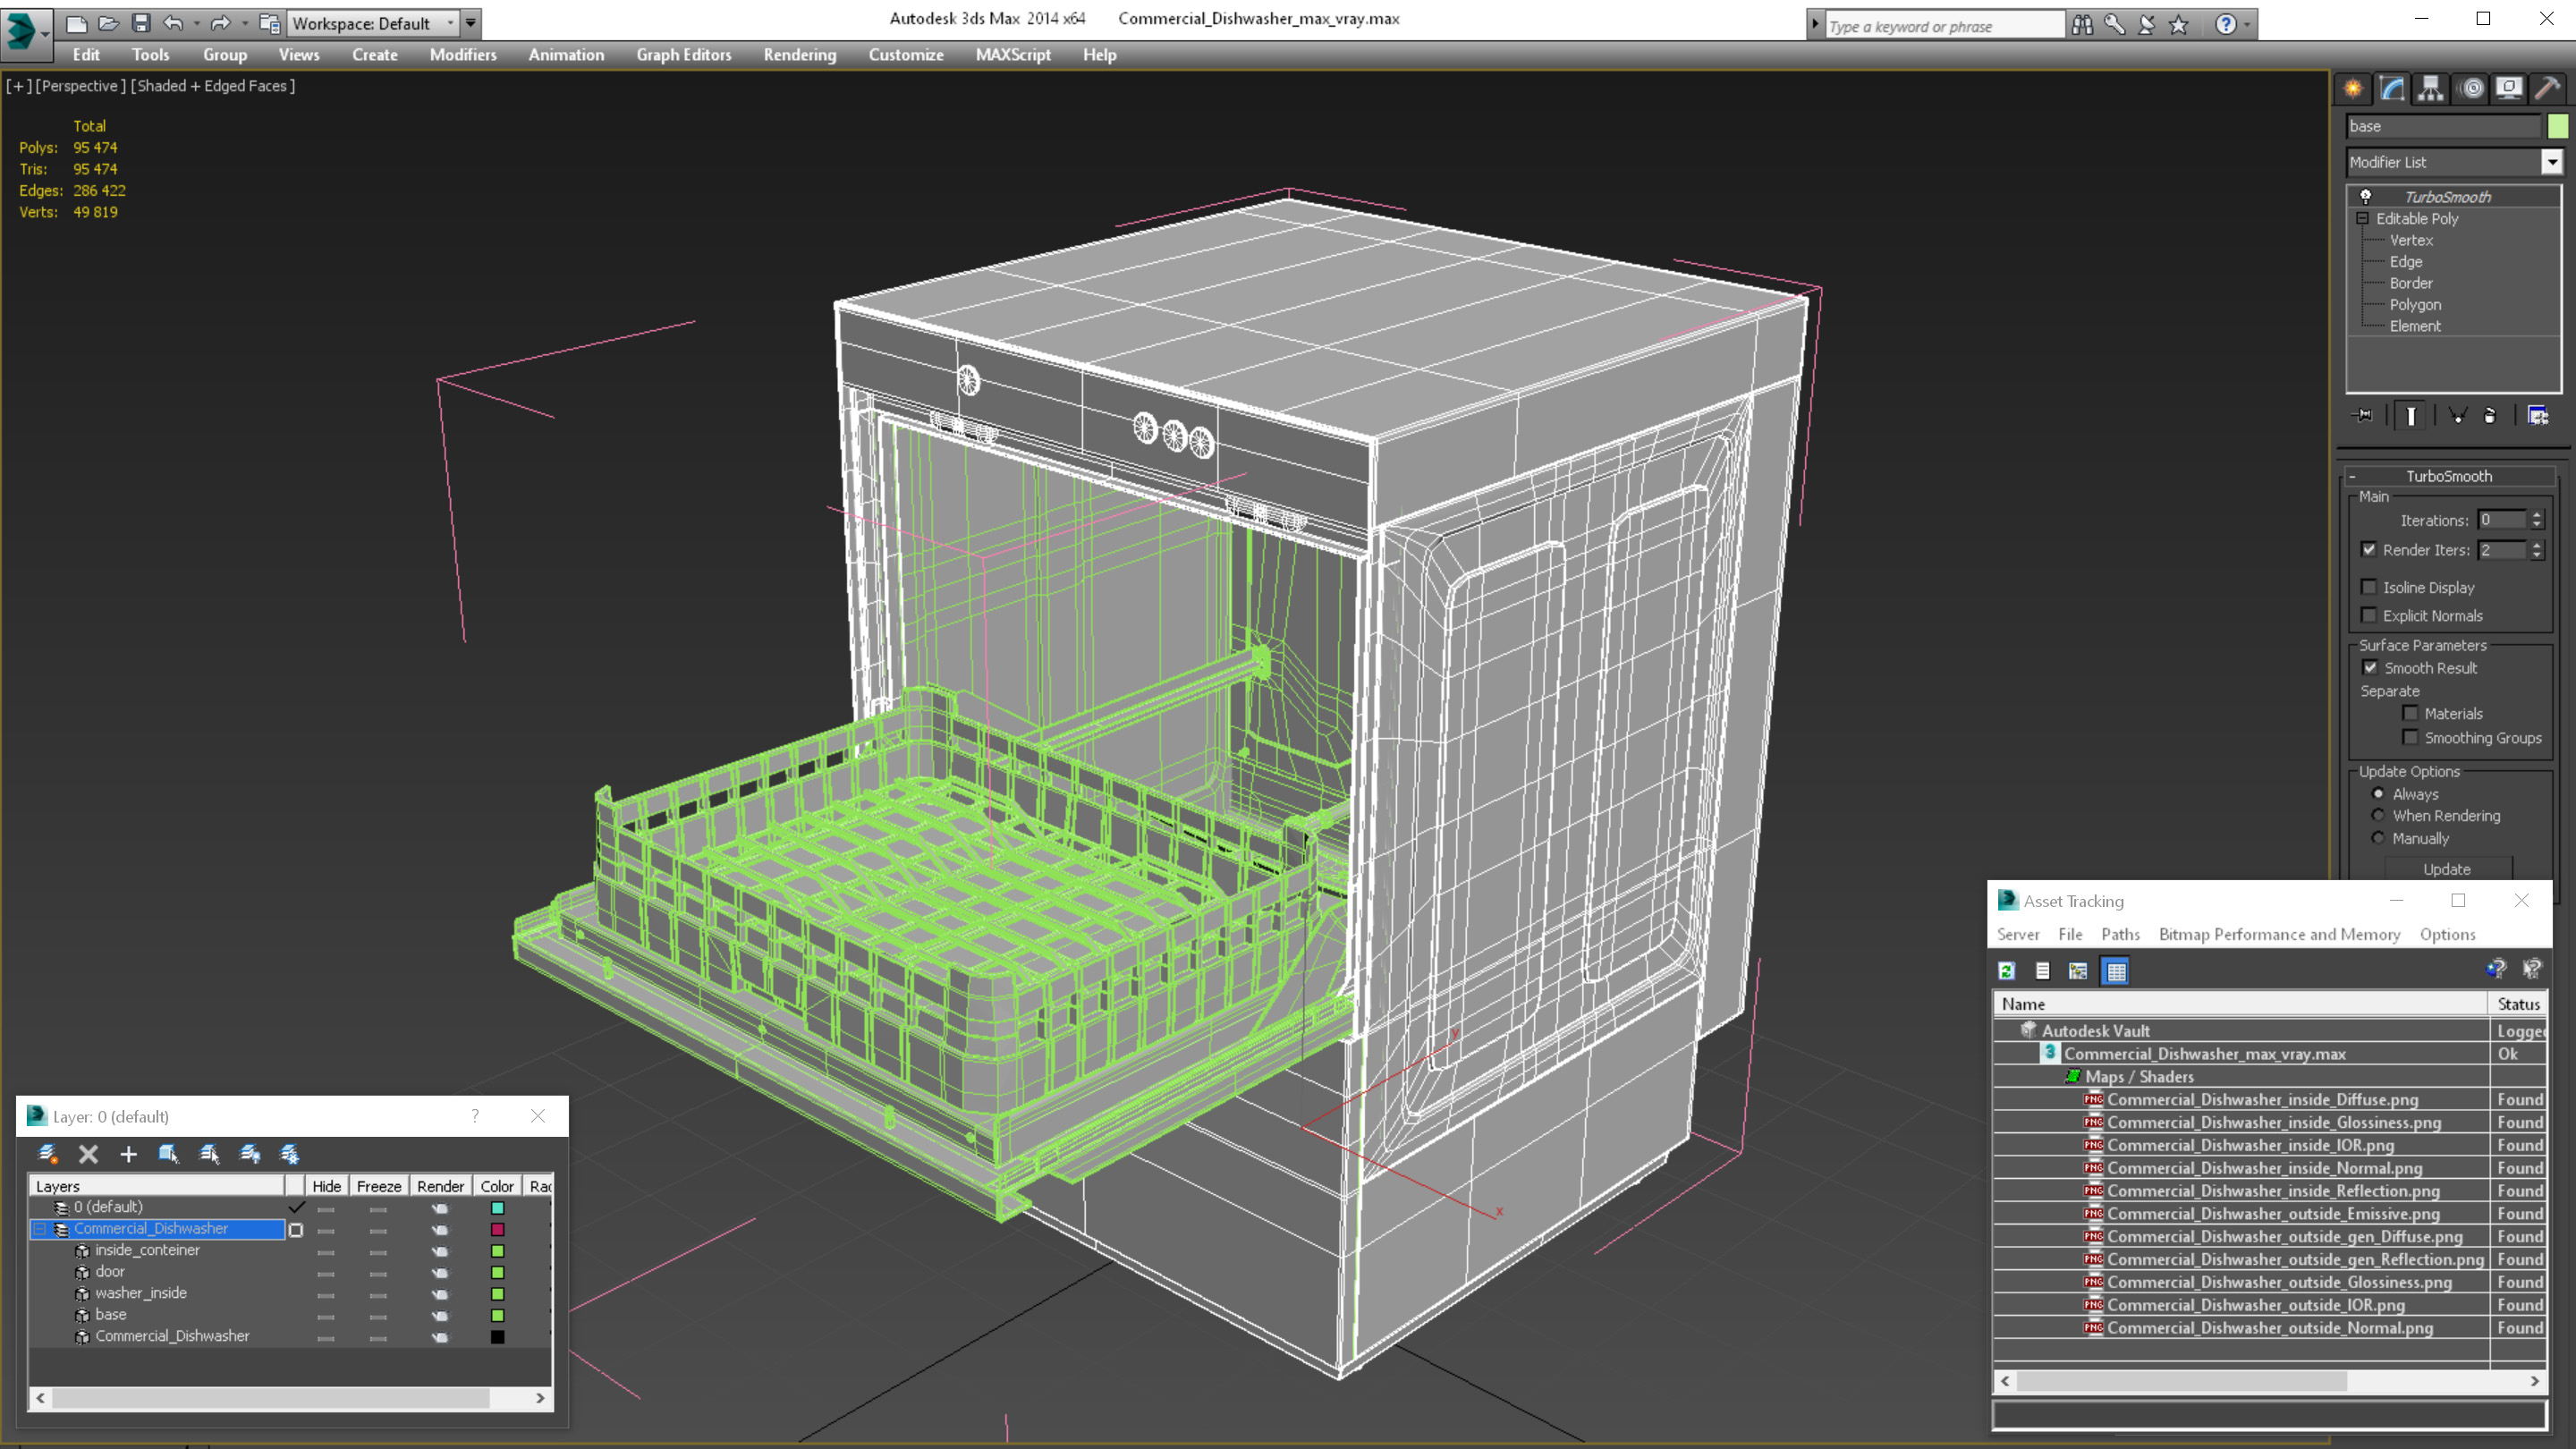Switch Asset Tracking to table view
2576x1449 pixels.
pyautogui.click(x=2116, y=970)
